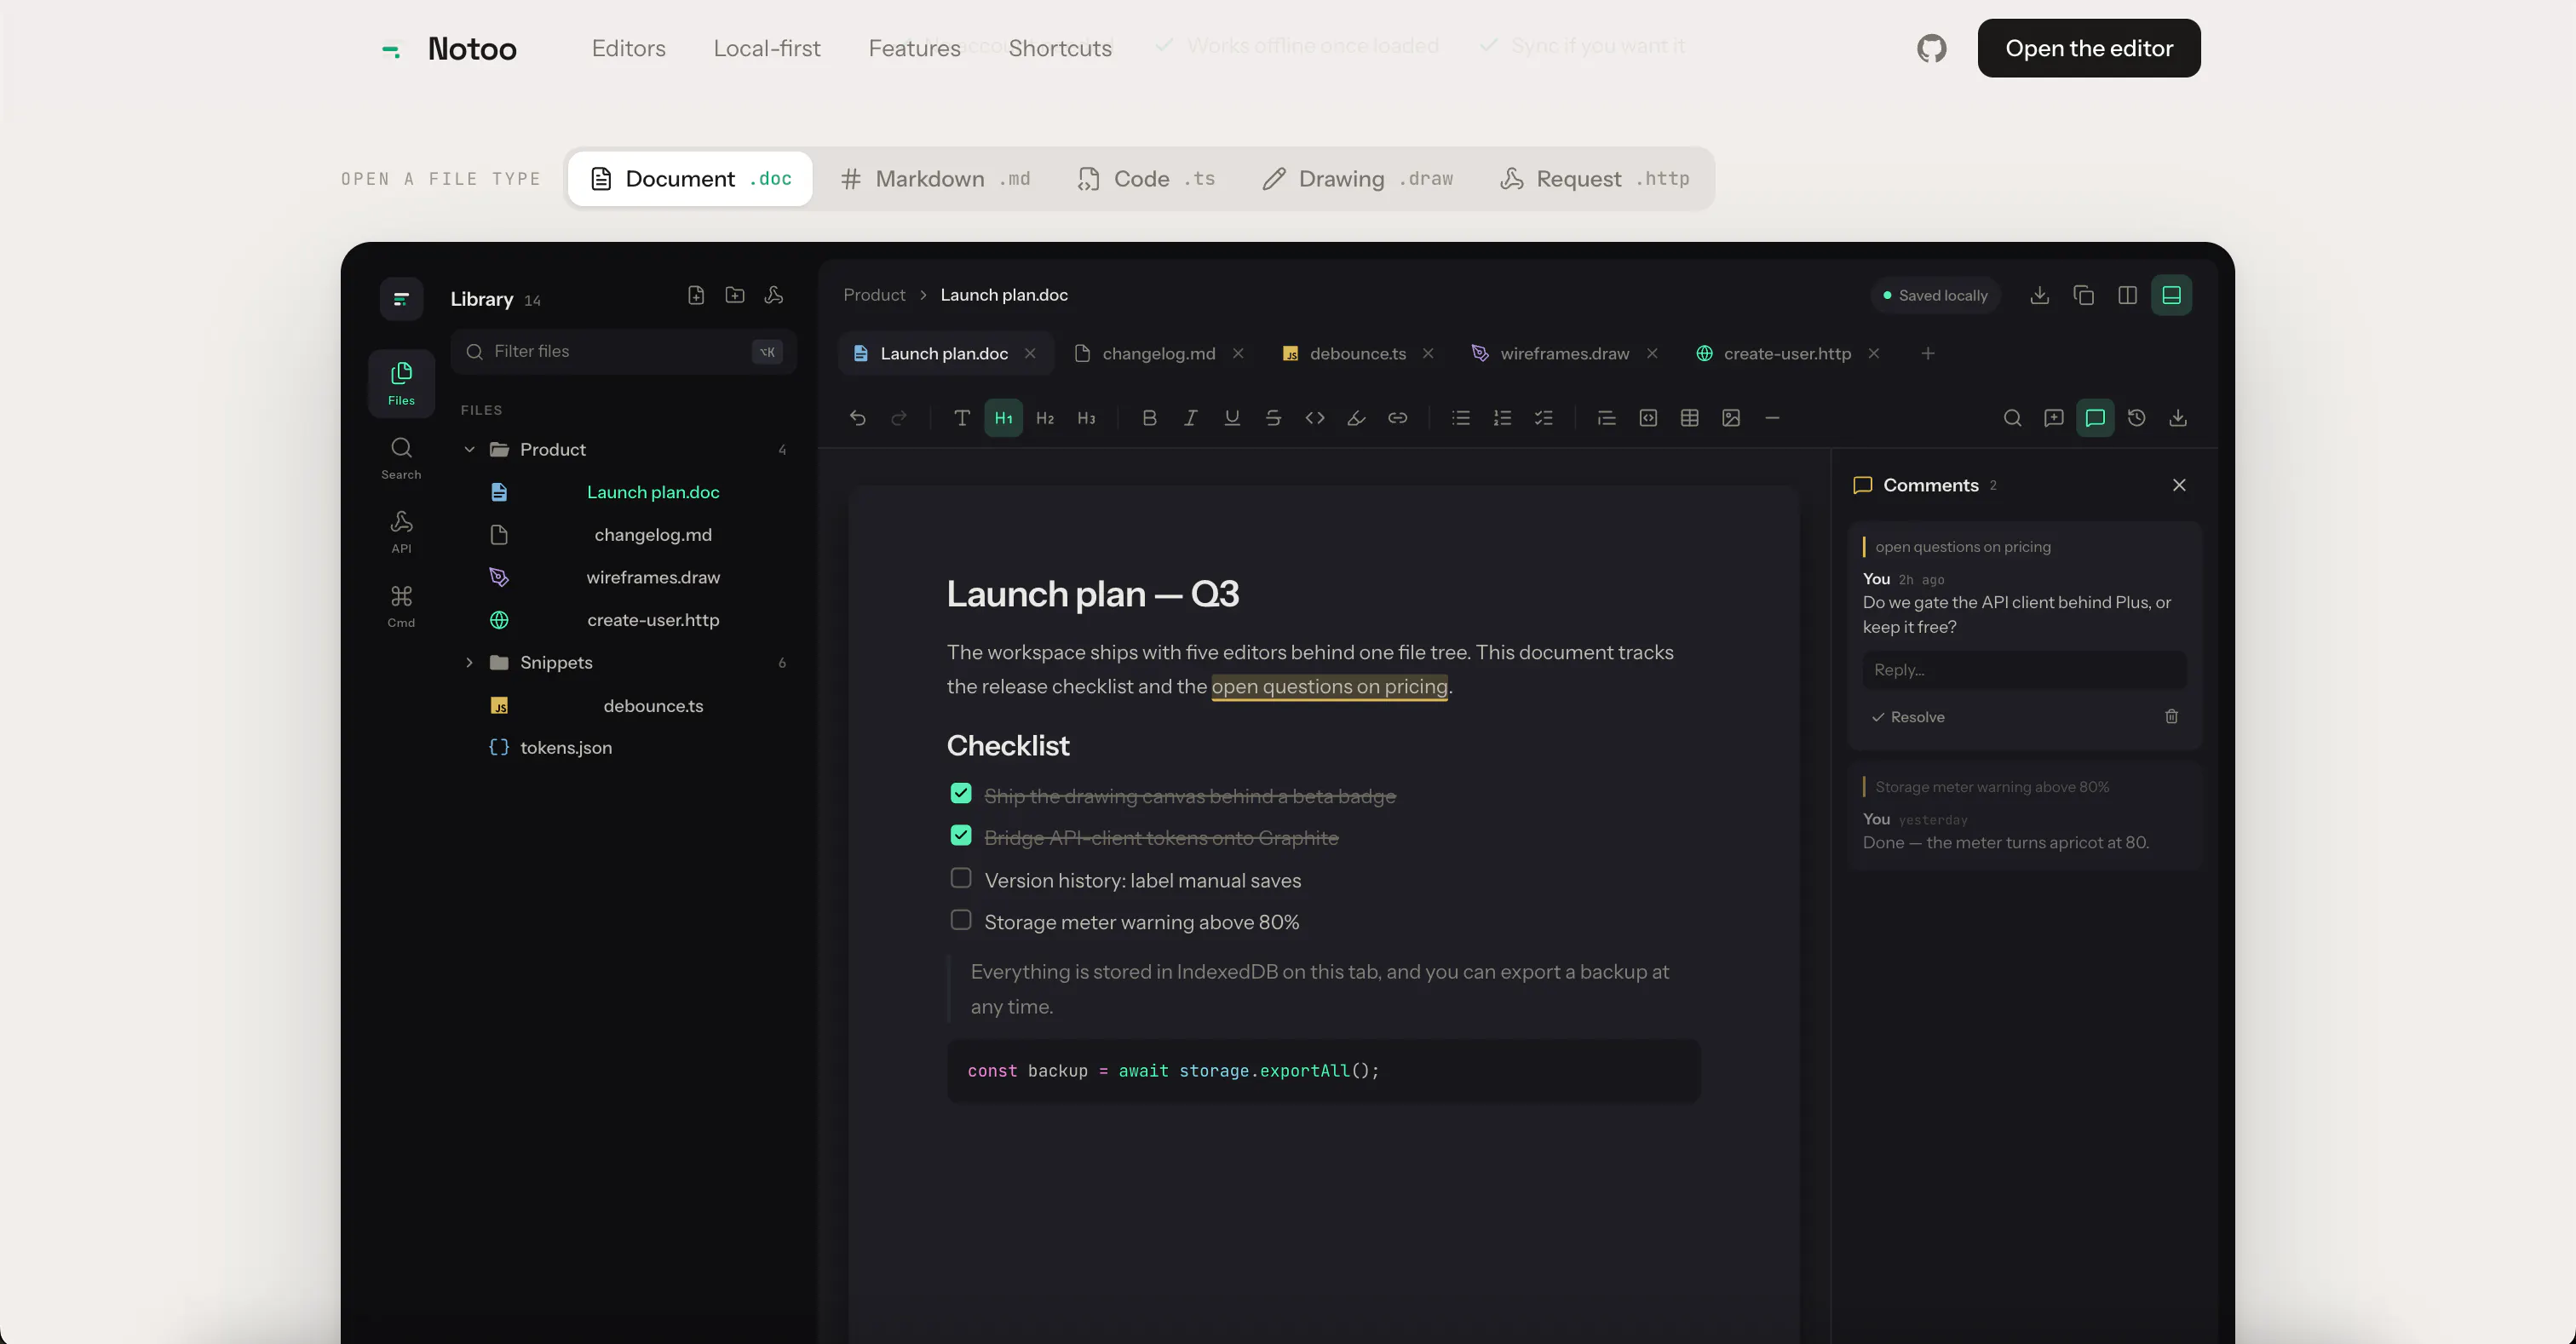Insert a code block
This screenshot has width=2576, height=1344.
pos(1648,418)
